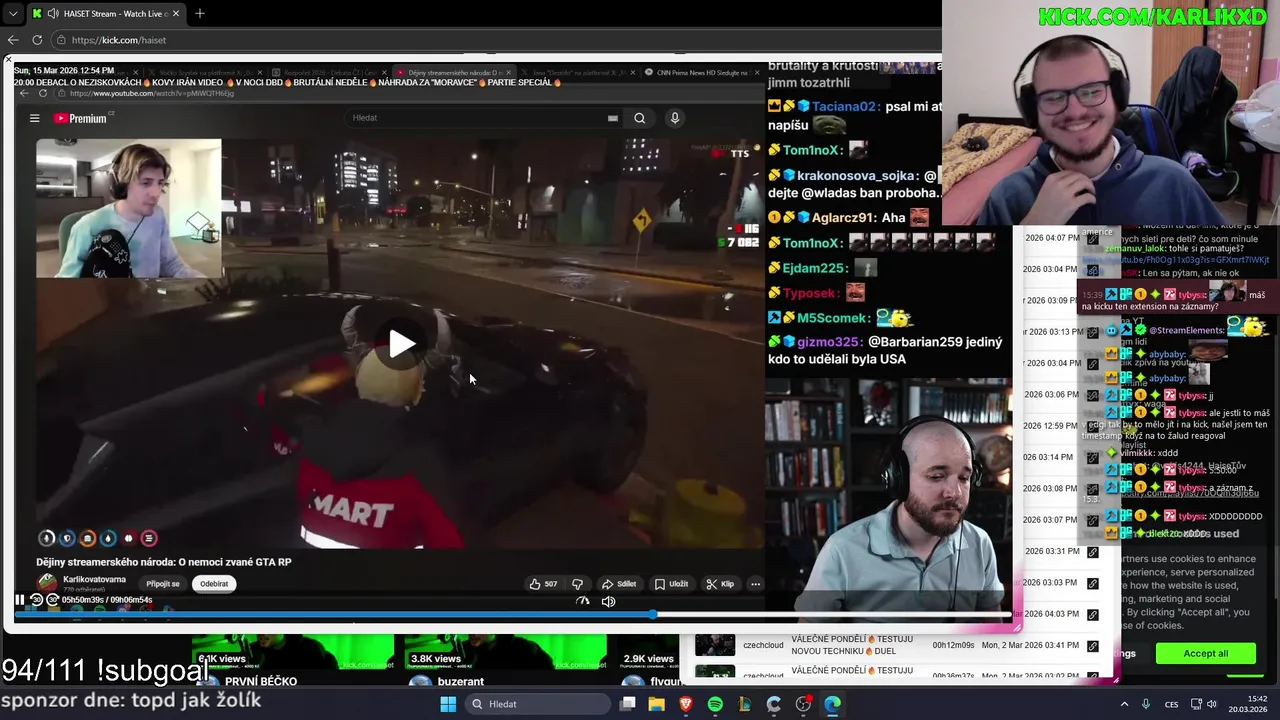1280x720 pixels.
Task: Click chat username krakonosova_sojka
Action: pyautogui.click(x=857, y=176)
